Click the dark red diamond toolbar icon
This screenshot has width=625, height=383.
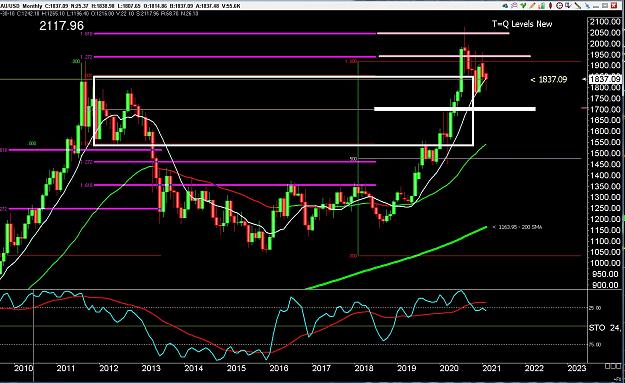pyautogui.click(x=550, y=6)
